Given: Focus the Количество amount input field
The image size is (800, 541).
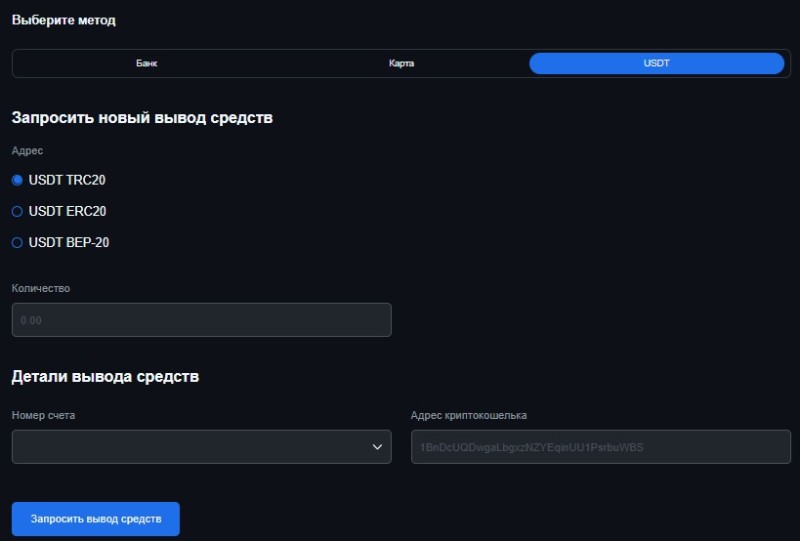Looking at the screenshot, I should (x=201, y=320).
